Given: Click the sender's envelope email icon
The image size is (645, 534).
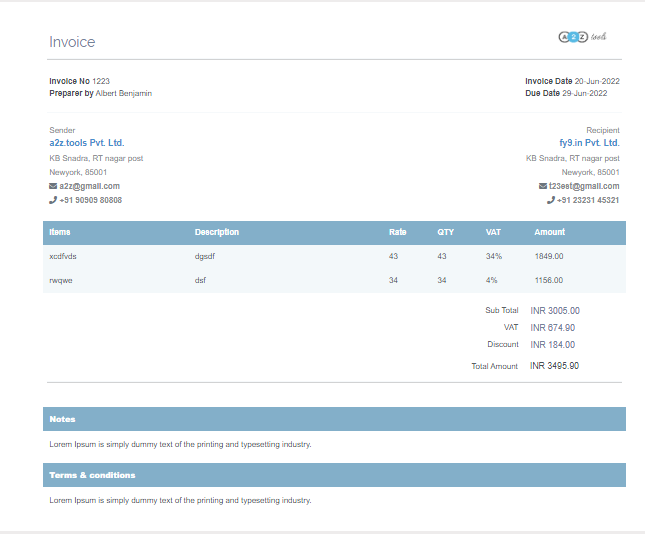Looking at the screenshot, I should coord(53,186).
